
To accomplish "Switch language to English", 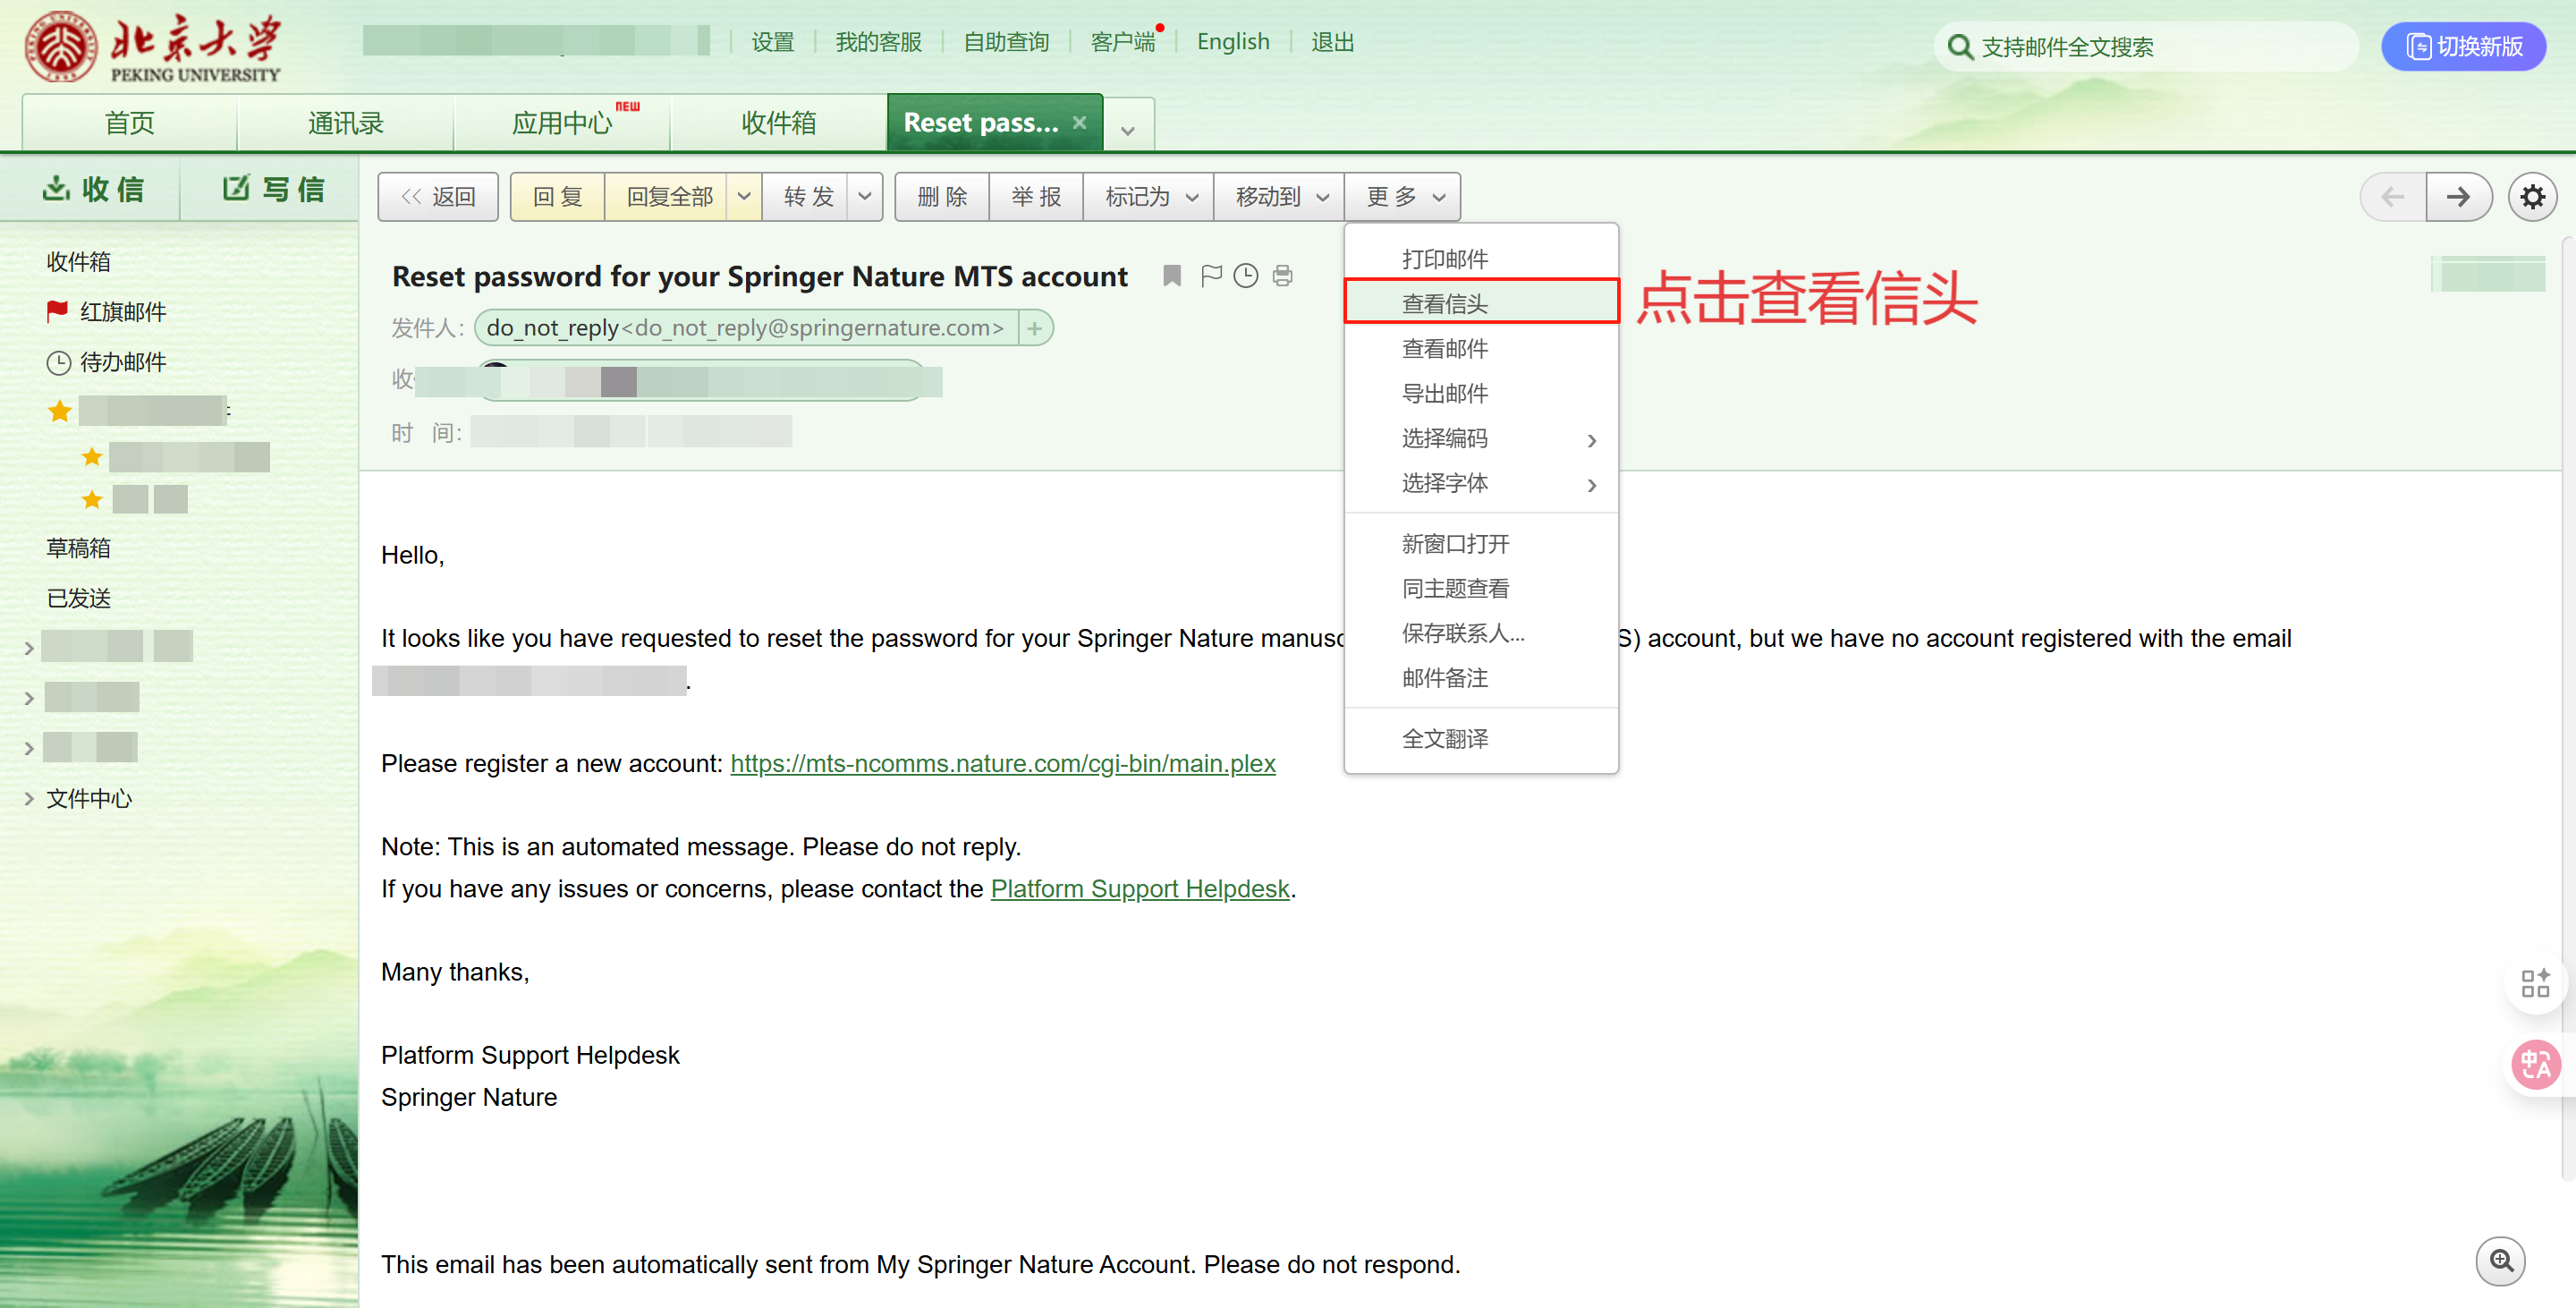I will [x=1233, y=42].
